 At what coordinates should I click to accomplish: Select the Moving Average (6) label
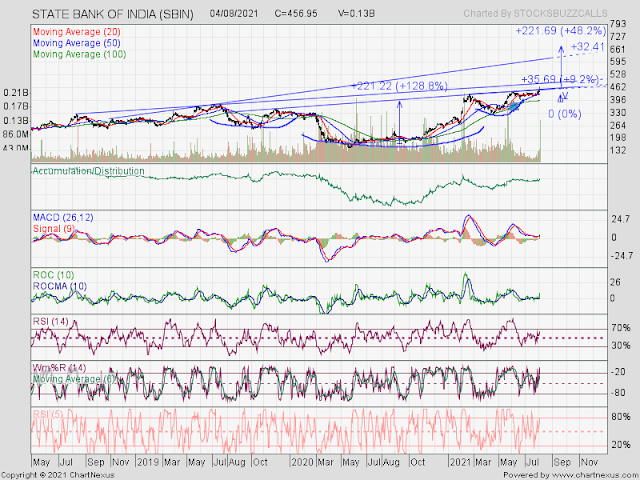point(74,379)
